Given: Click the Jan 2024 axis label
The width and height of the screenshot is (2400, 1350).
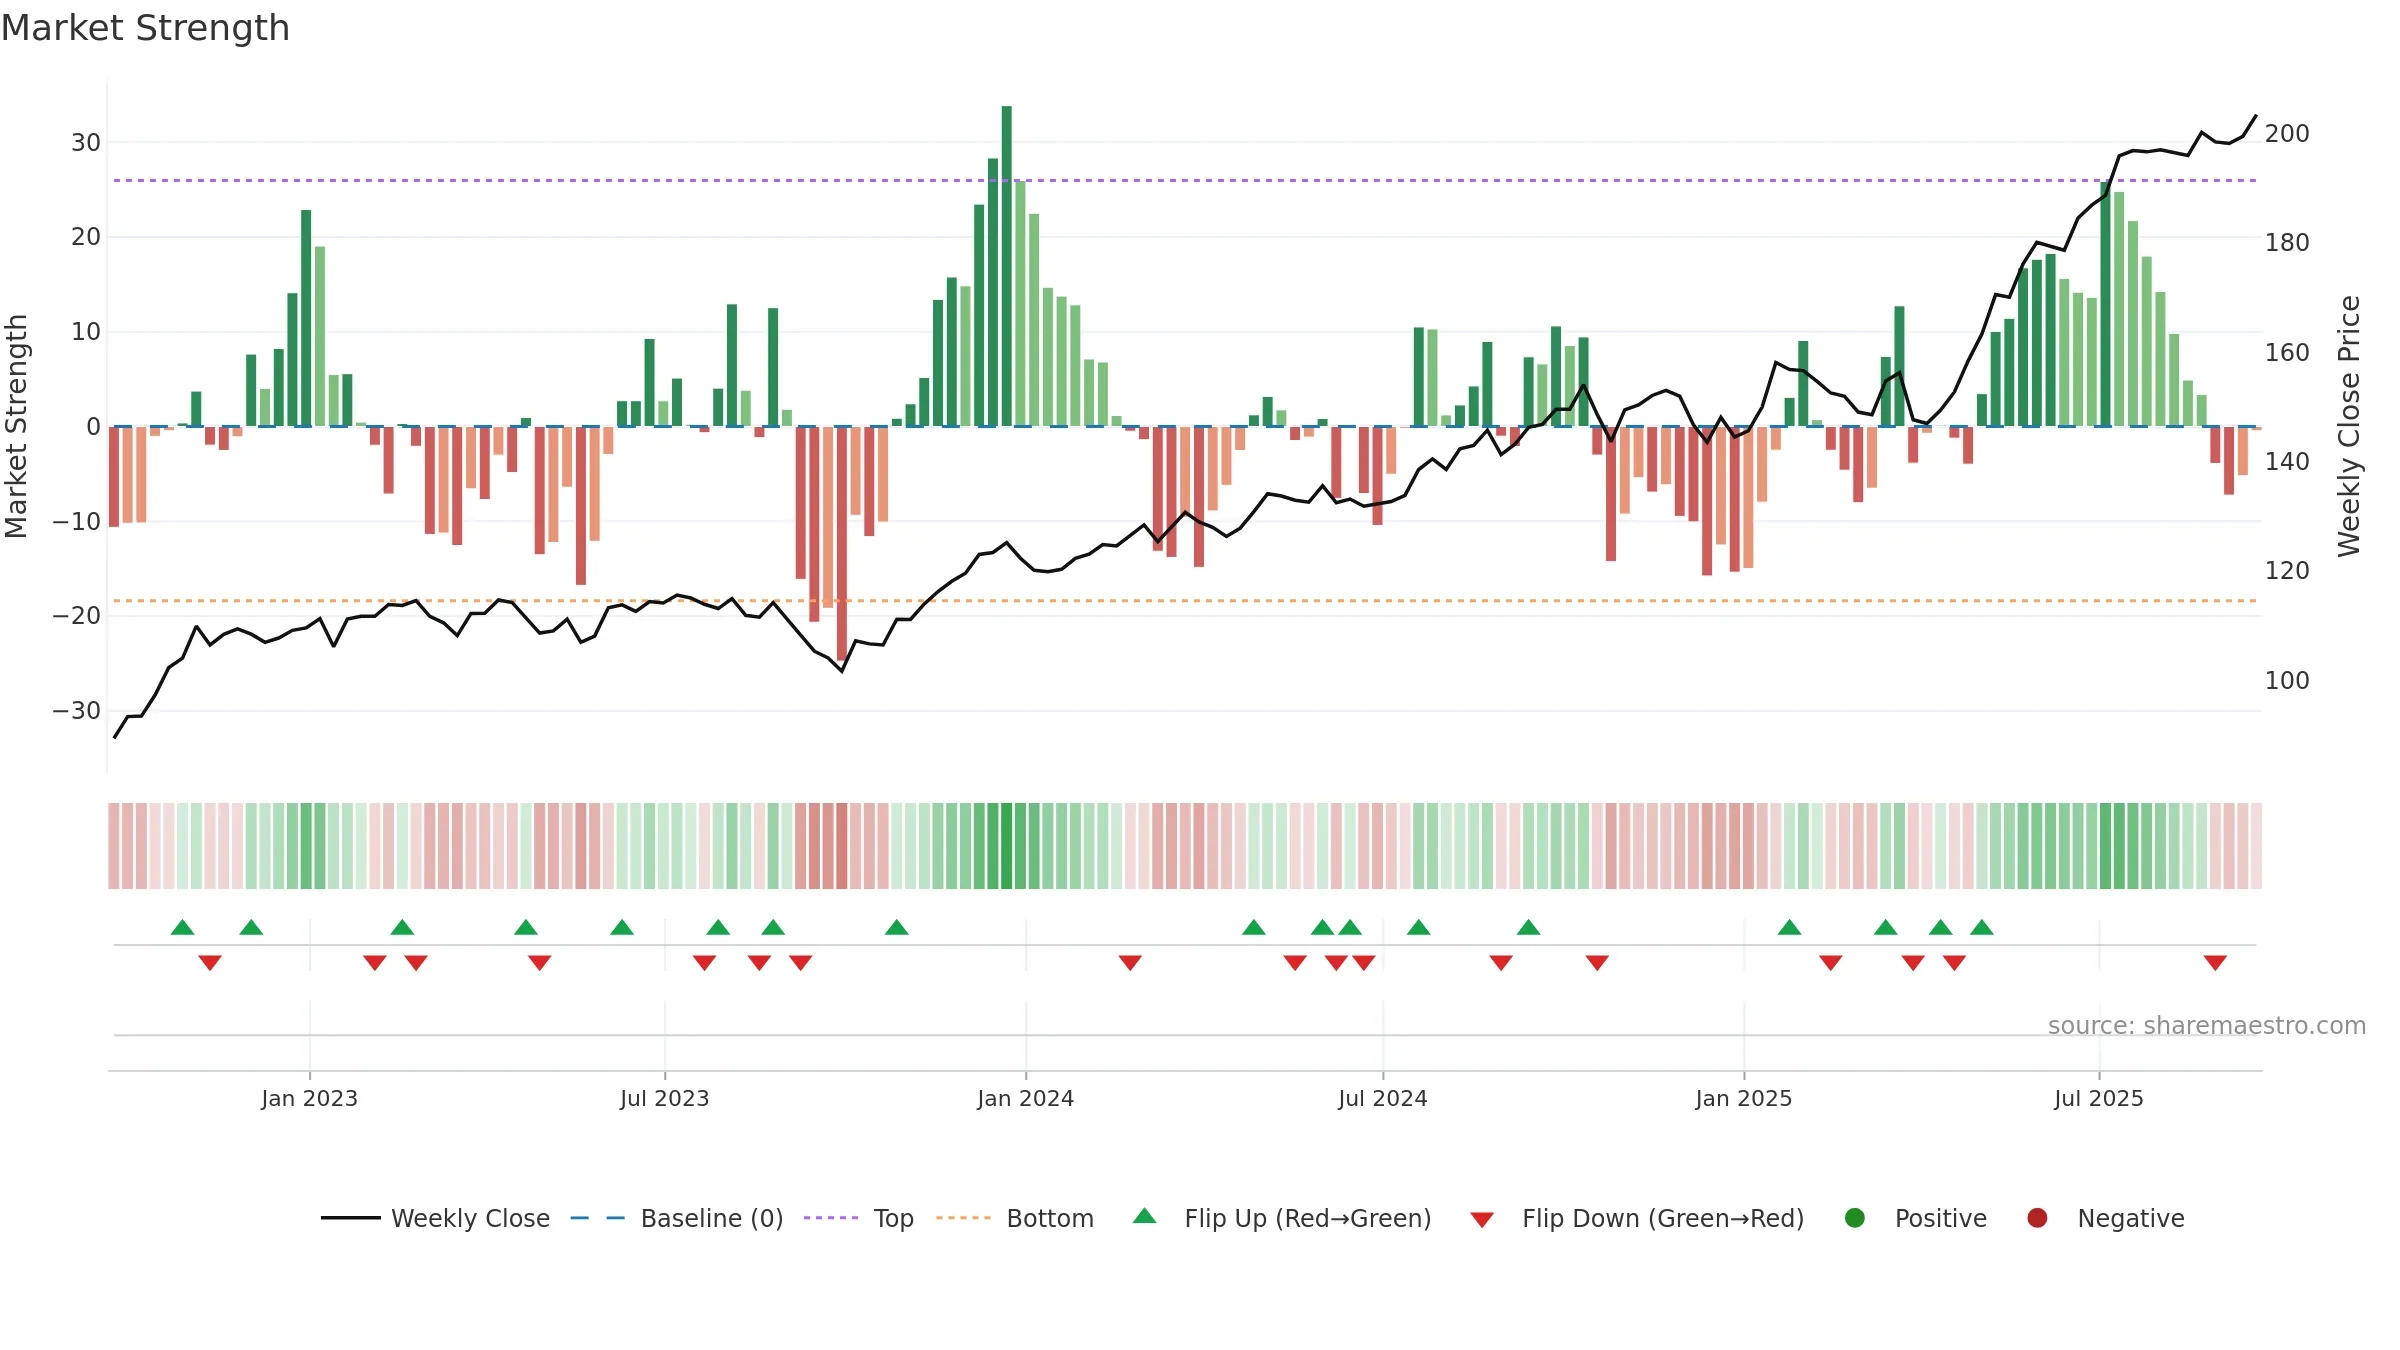Looking at the screenshot, I should 1026,1098.
